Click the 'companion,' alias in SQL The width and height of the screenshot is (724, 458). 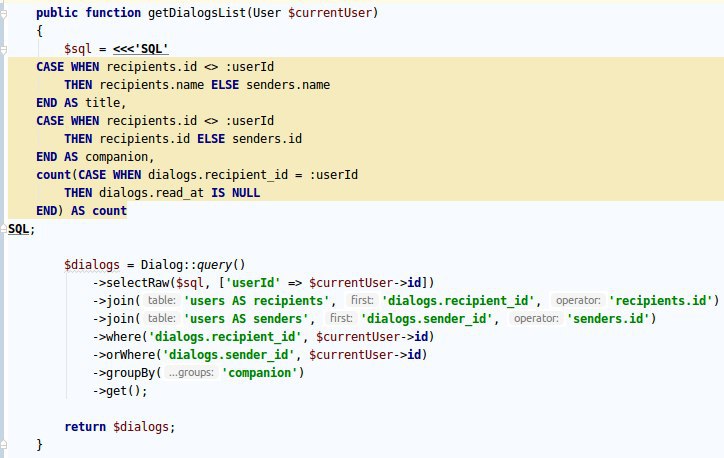pyautogui.click(x=119, y=157)
